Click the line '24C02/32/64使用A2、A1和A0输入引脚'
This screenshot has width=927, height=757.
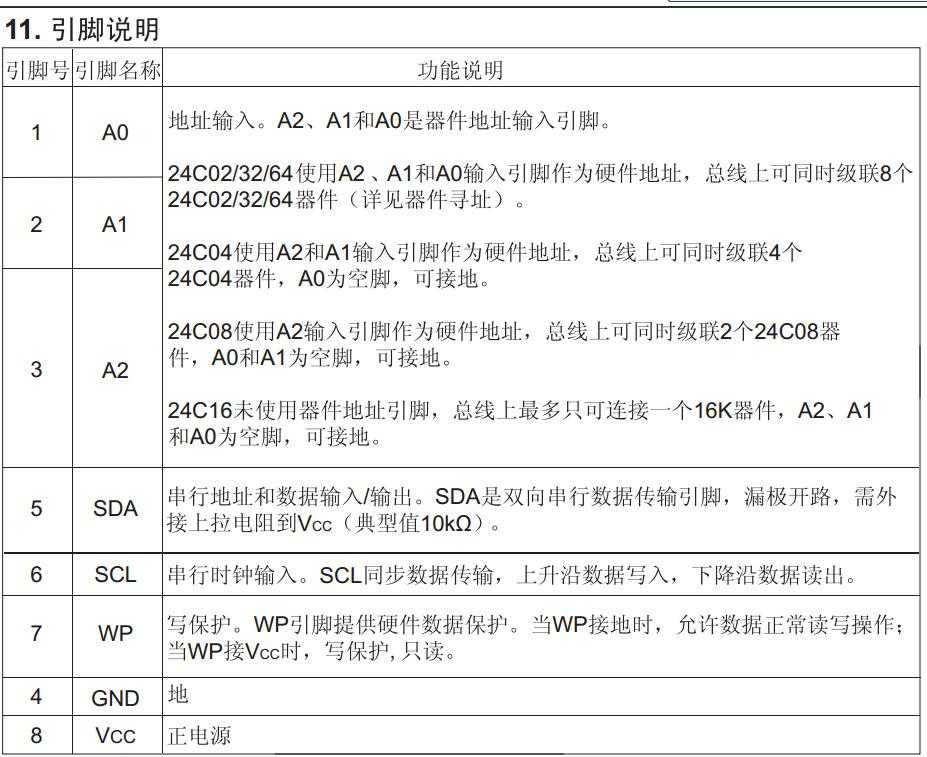click(x=540, y=173)
